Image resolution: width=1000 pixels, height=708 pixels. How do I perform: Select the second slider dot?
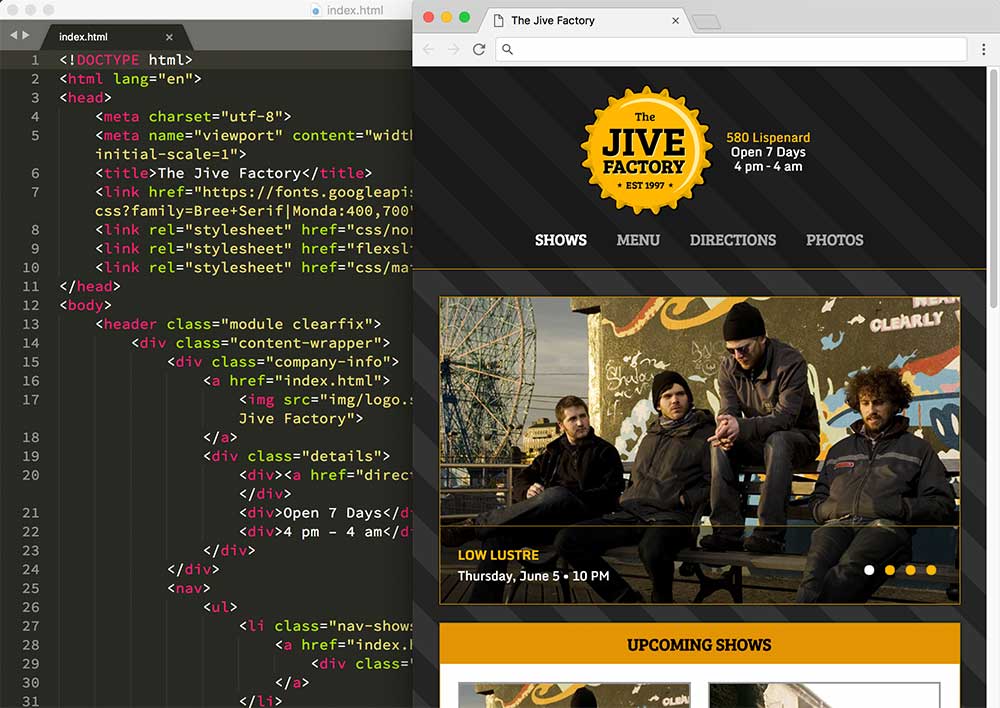point(890,570)
